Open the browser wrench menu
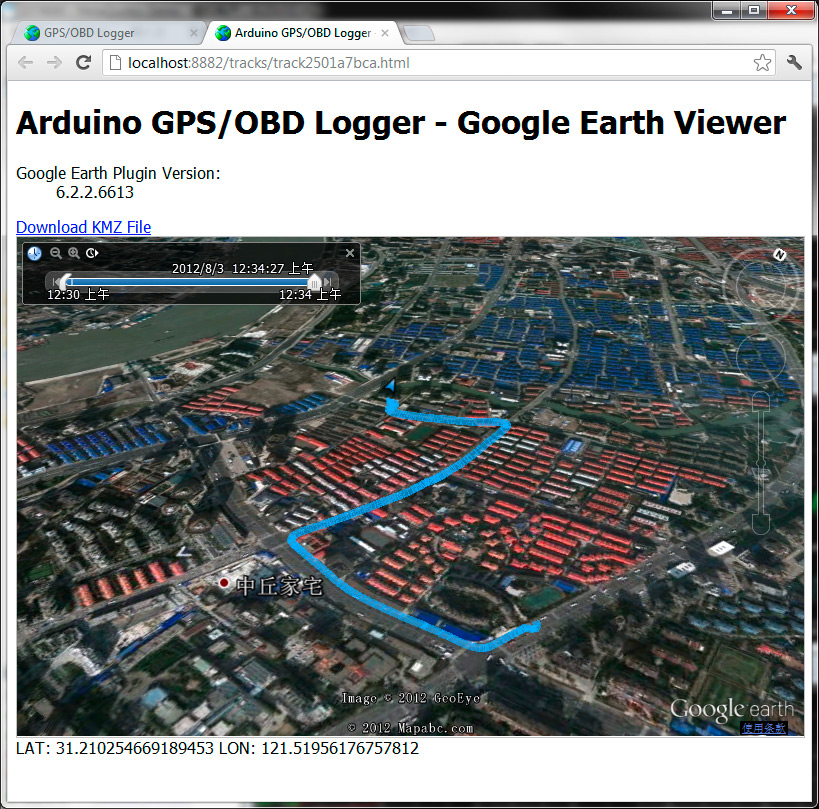819x809 pixels. point(794,63)
